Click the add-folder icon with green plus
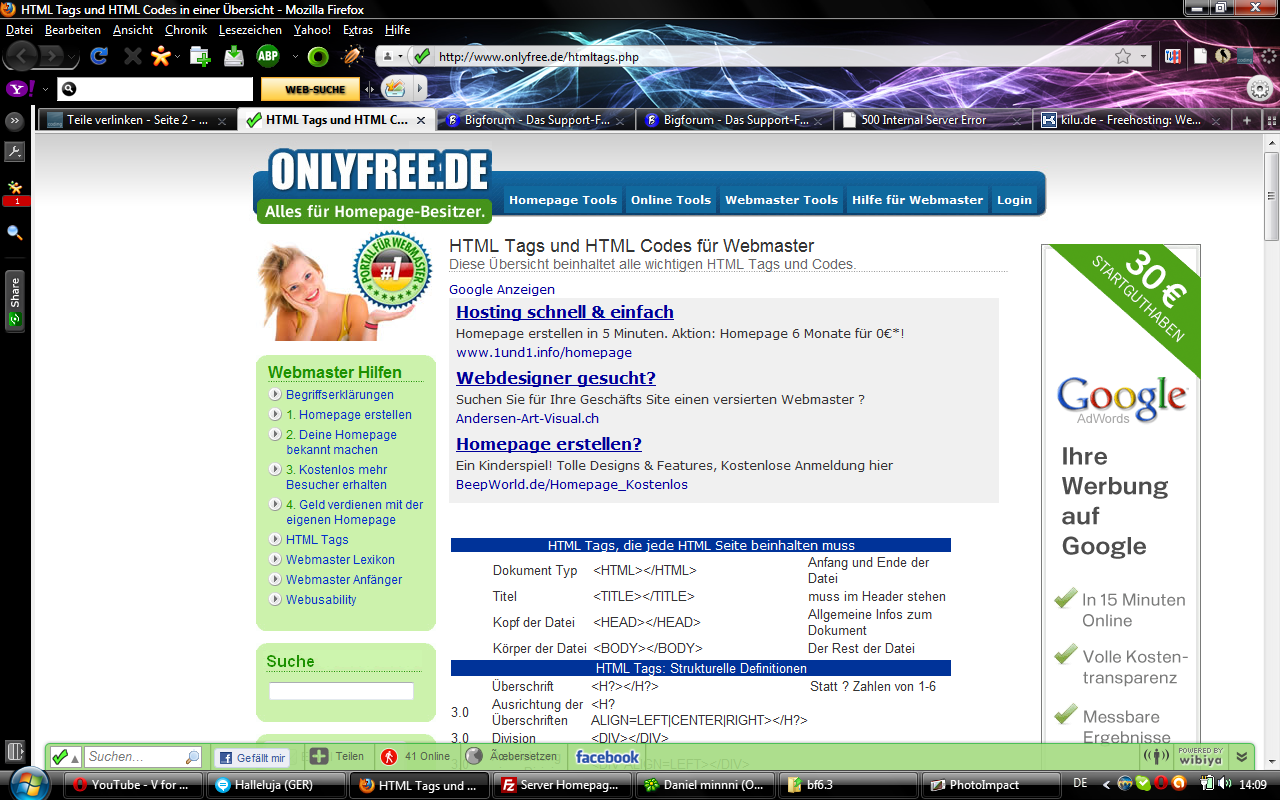The height and width of the screenshot is (800, 1280). coord(200,56)
